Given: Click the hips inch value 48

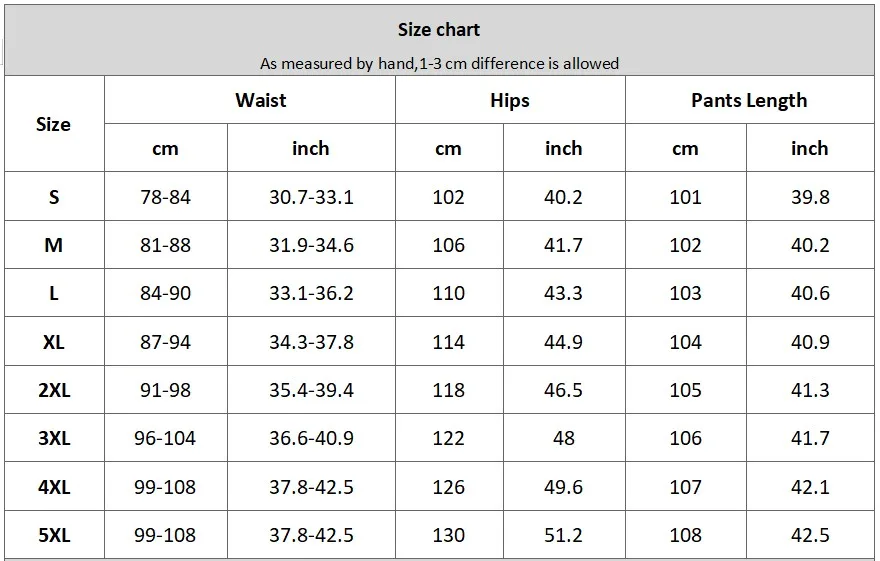Looking at the screenshot, I should tap(563, 438).
